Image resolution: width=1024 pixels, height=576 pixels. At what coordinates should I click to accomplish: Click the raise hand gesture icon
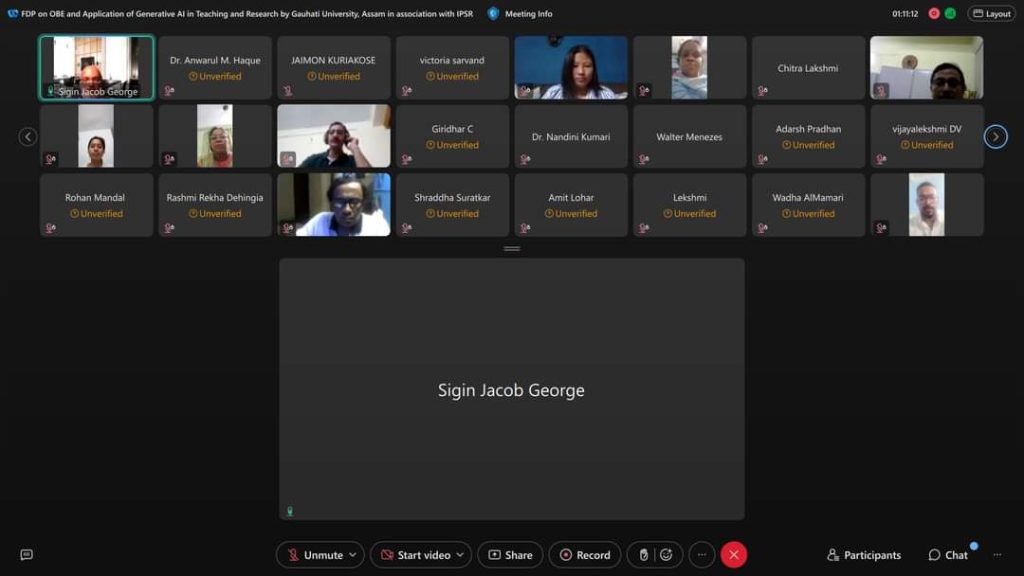point(645,555)
